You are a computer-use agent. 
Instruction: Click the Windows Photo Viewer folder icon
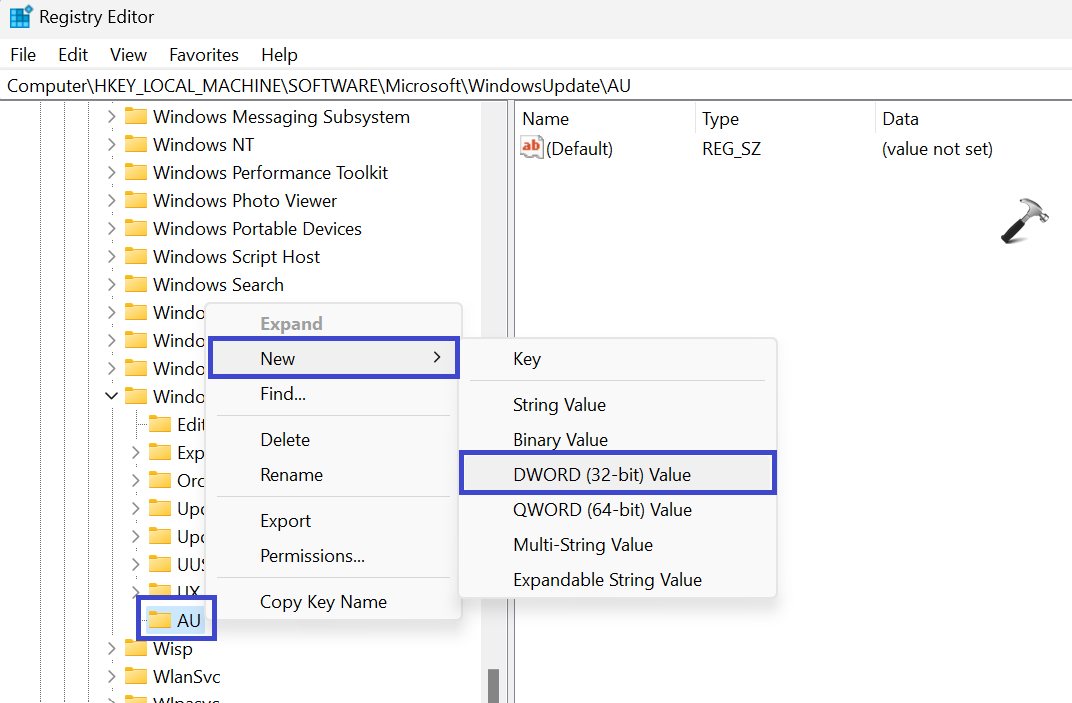click(136, 201)
